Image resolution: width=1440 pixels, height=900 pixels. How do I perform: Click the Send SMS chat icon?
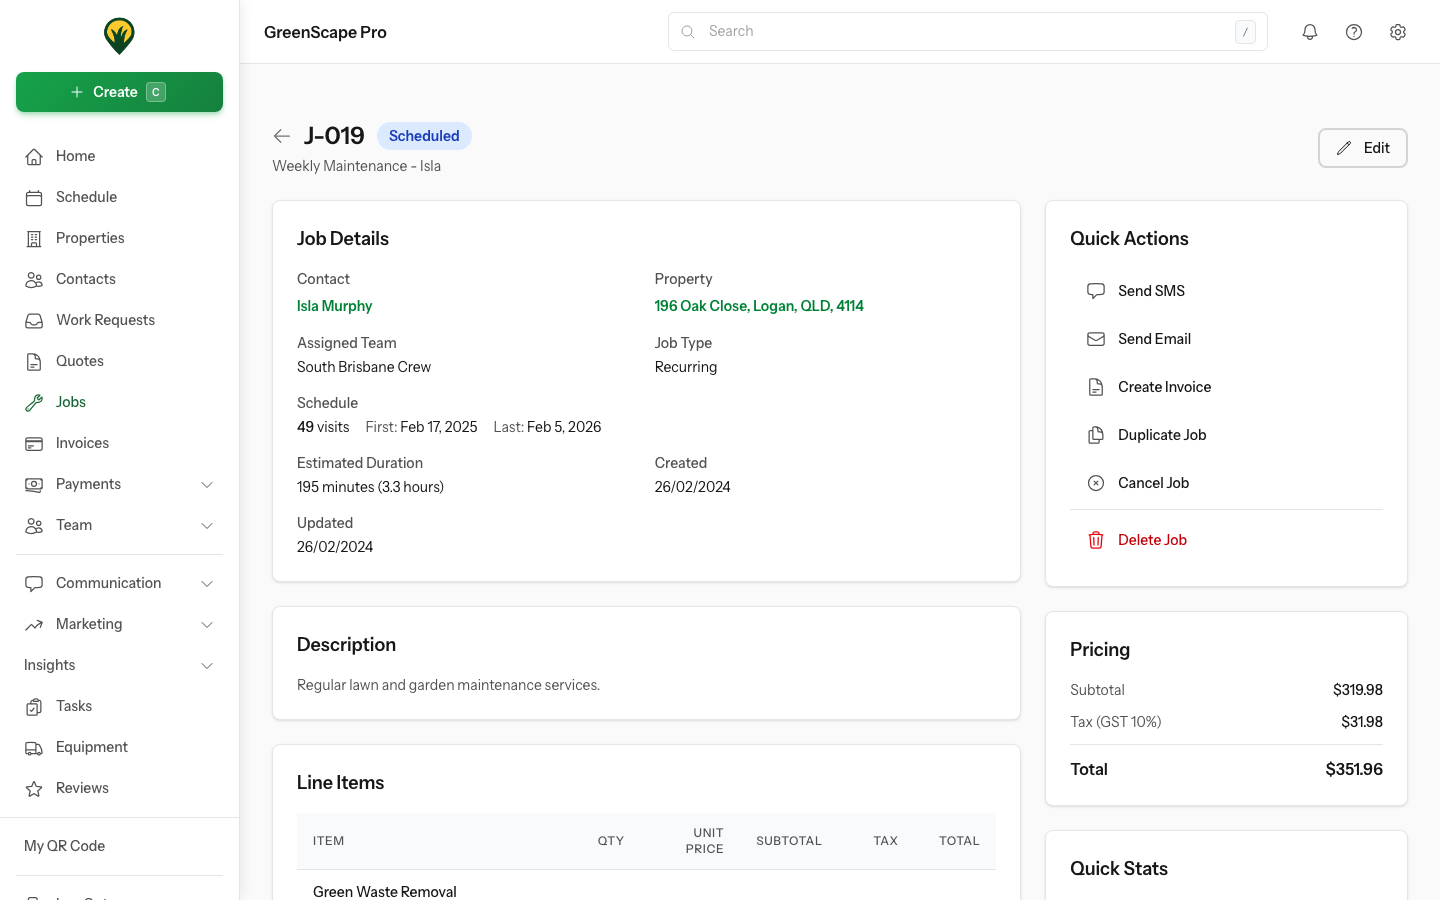1095,290
